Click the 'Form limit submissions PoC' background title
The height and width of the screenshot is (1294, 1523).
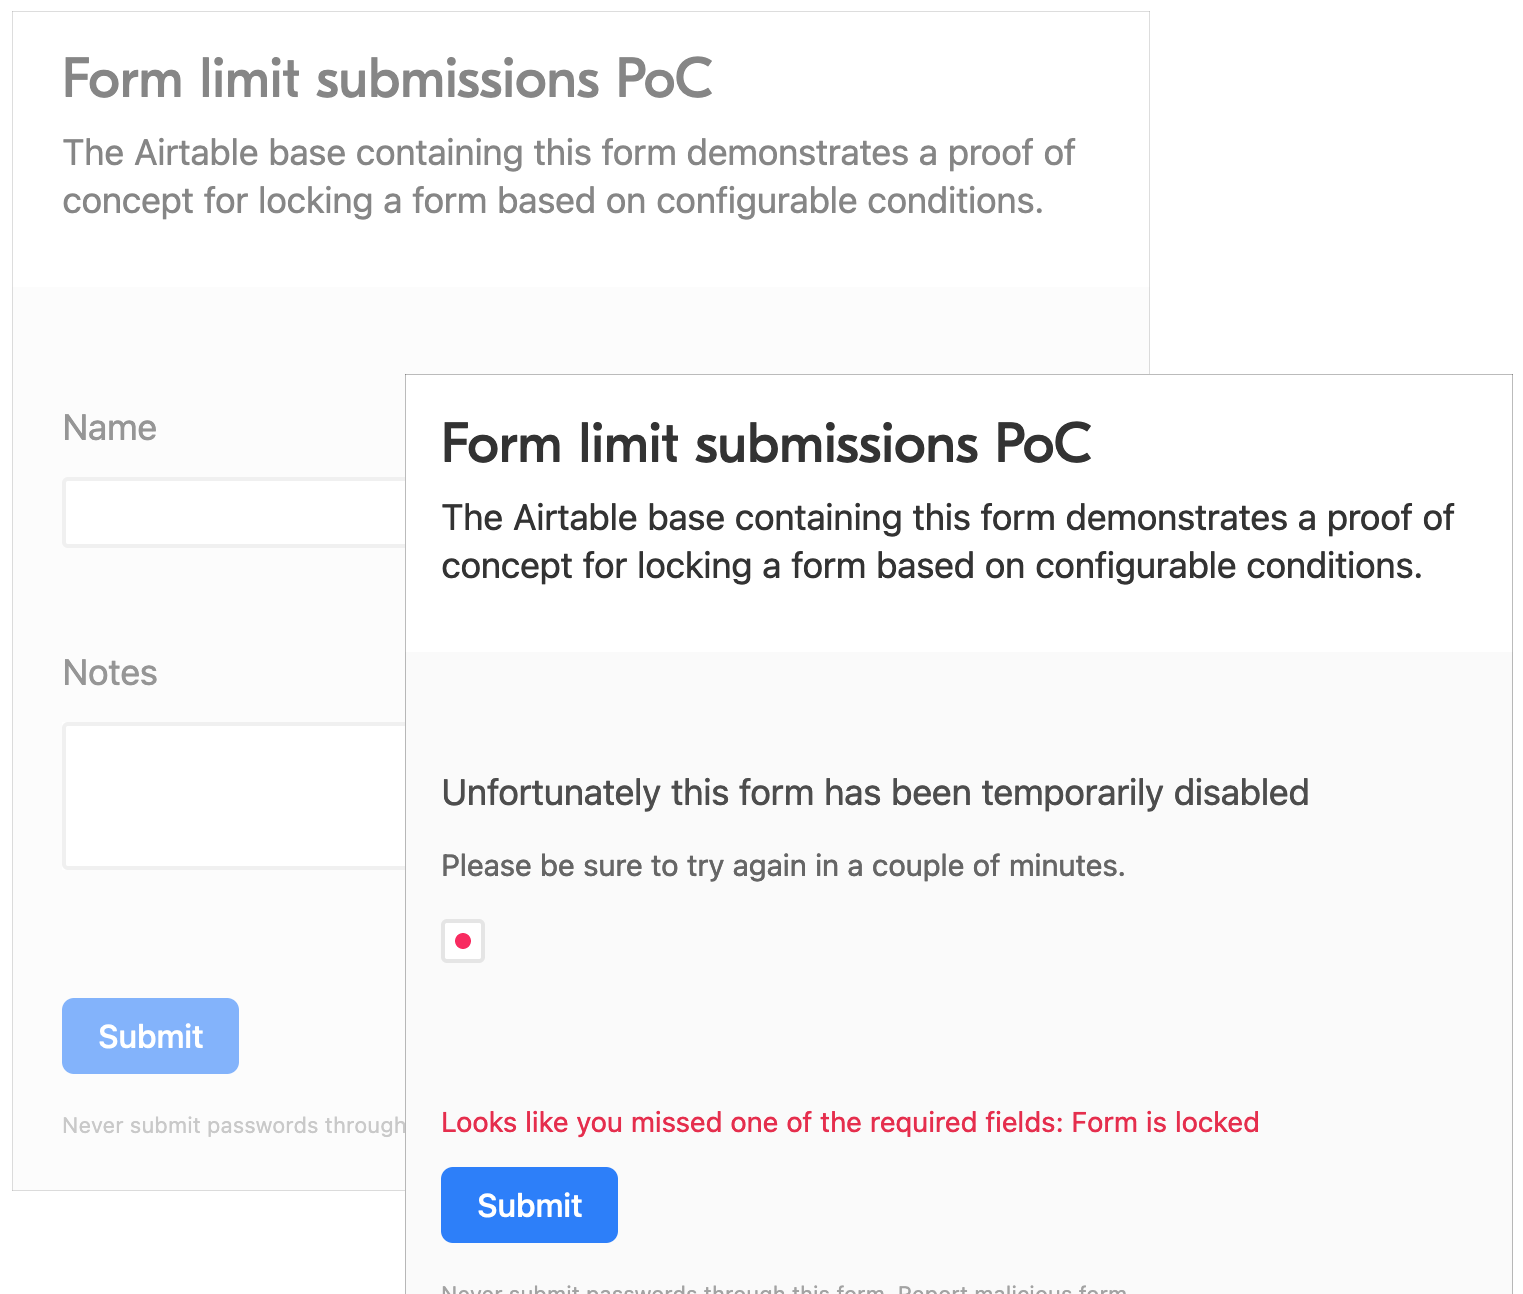pos(387,79)
